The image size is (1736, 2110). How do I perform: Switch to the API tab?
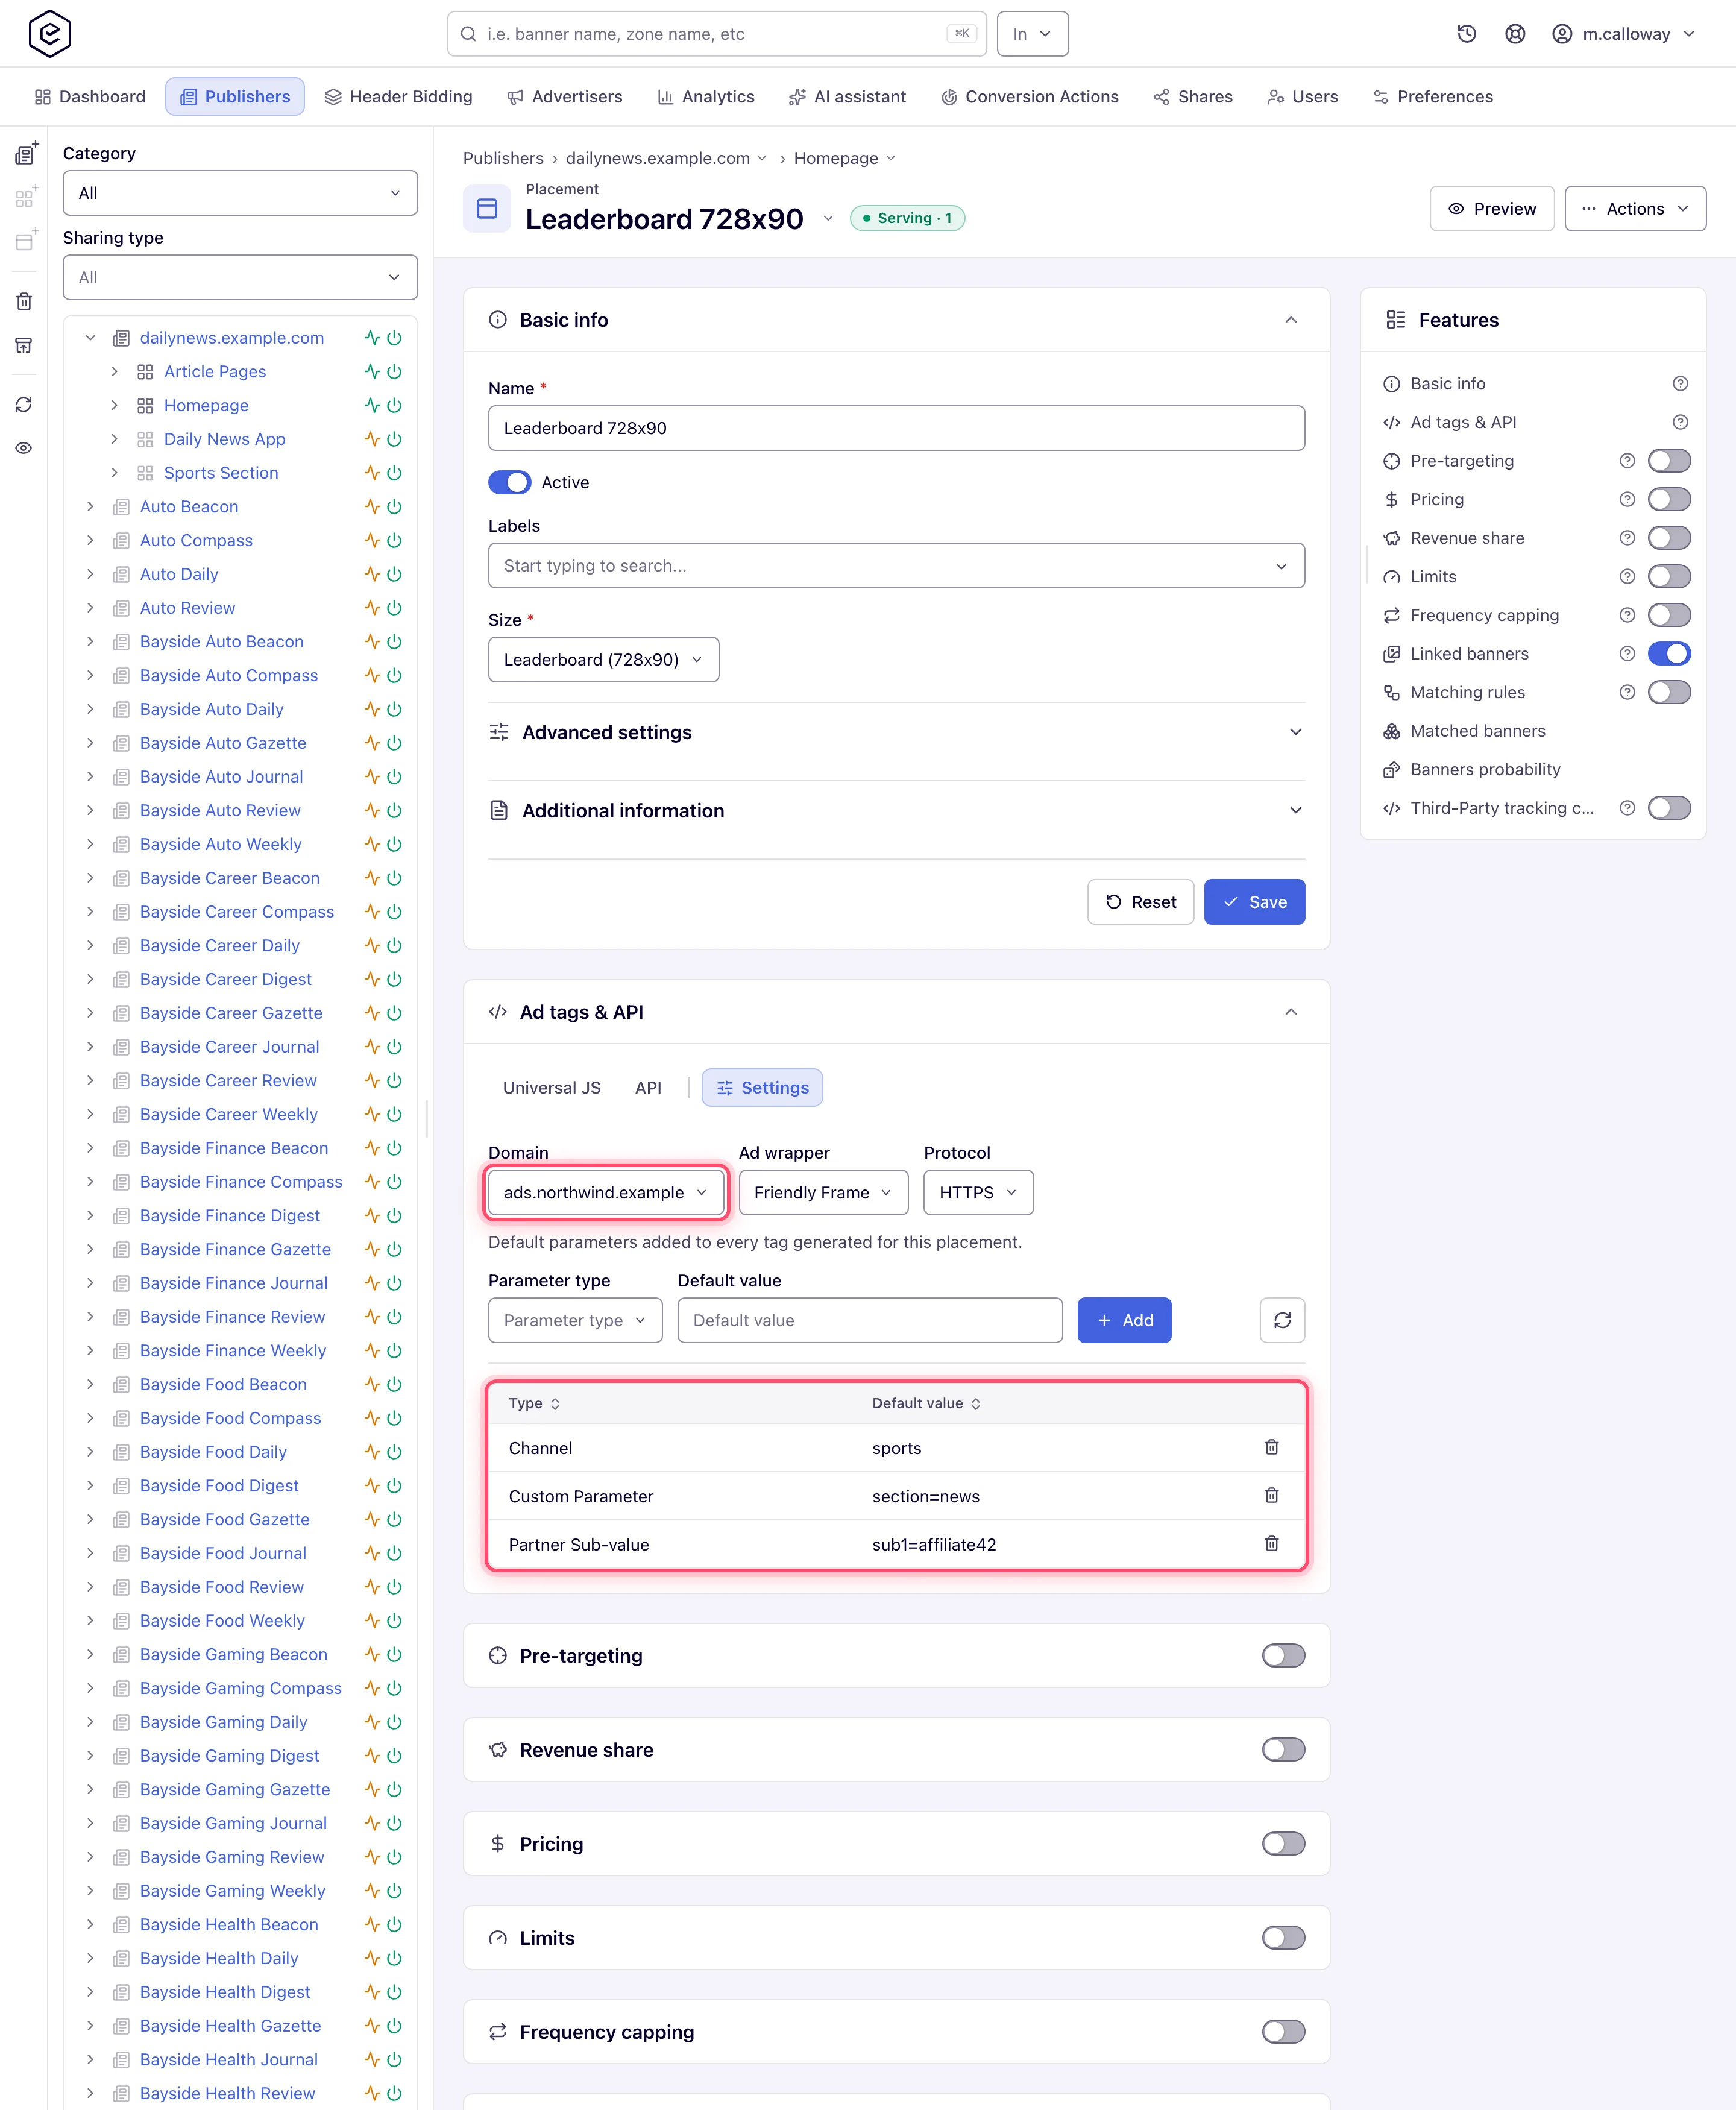(648, 1087)
